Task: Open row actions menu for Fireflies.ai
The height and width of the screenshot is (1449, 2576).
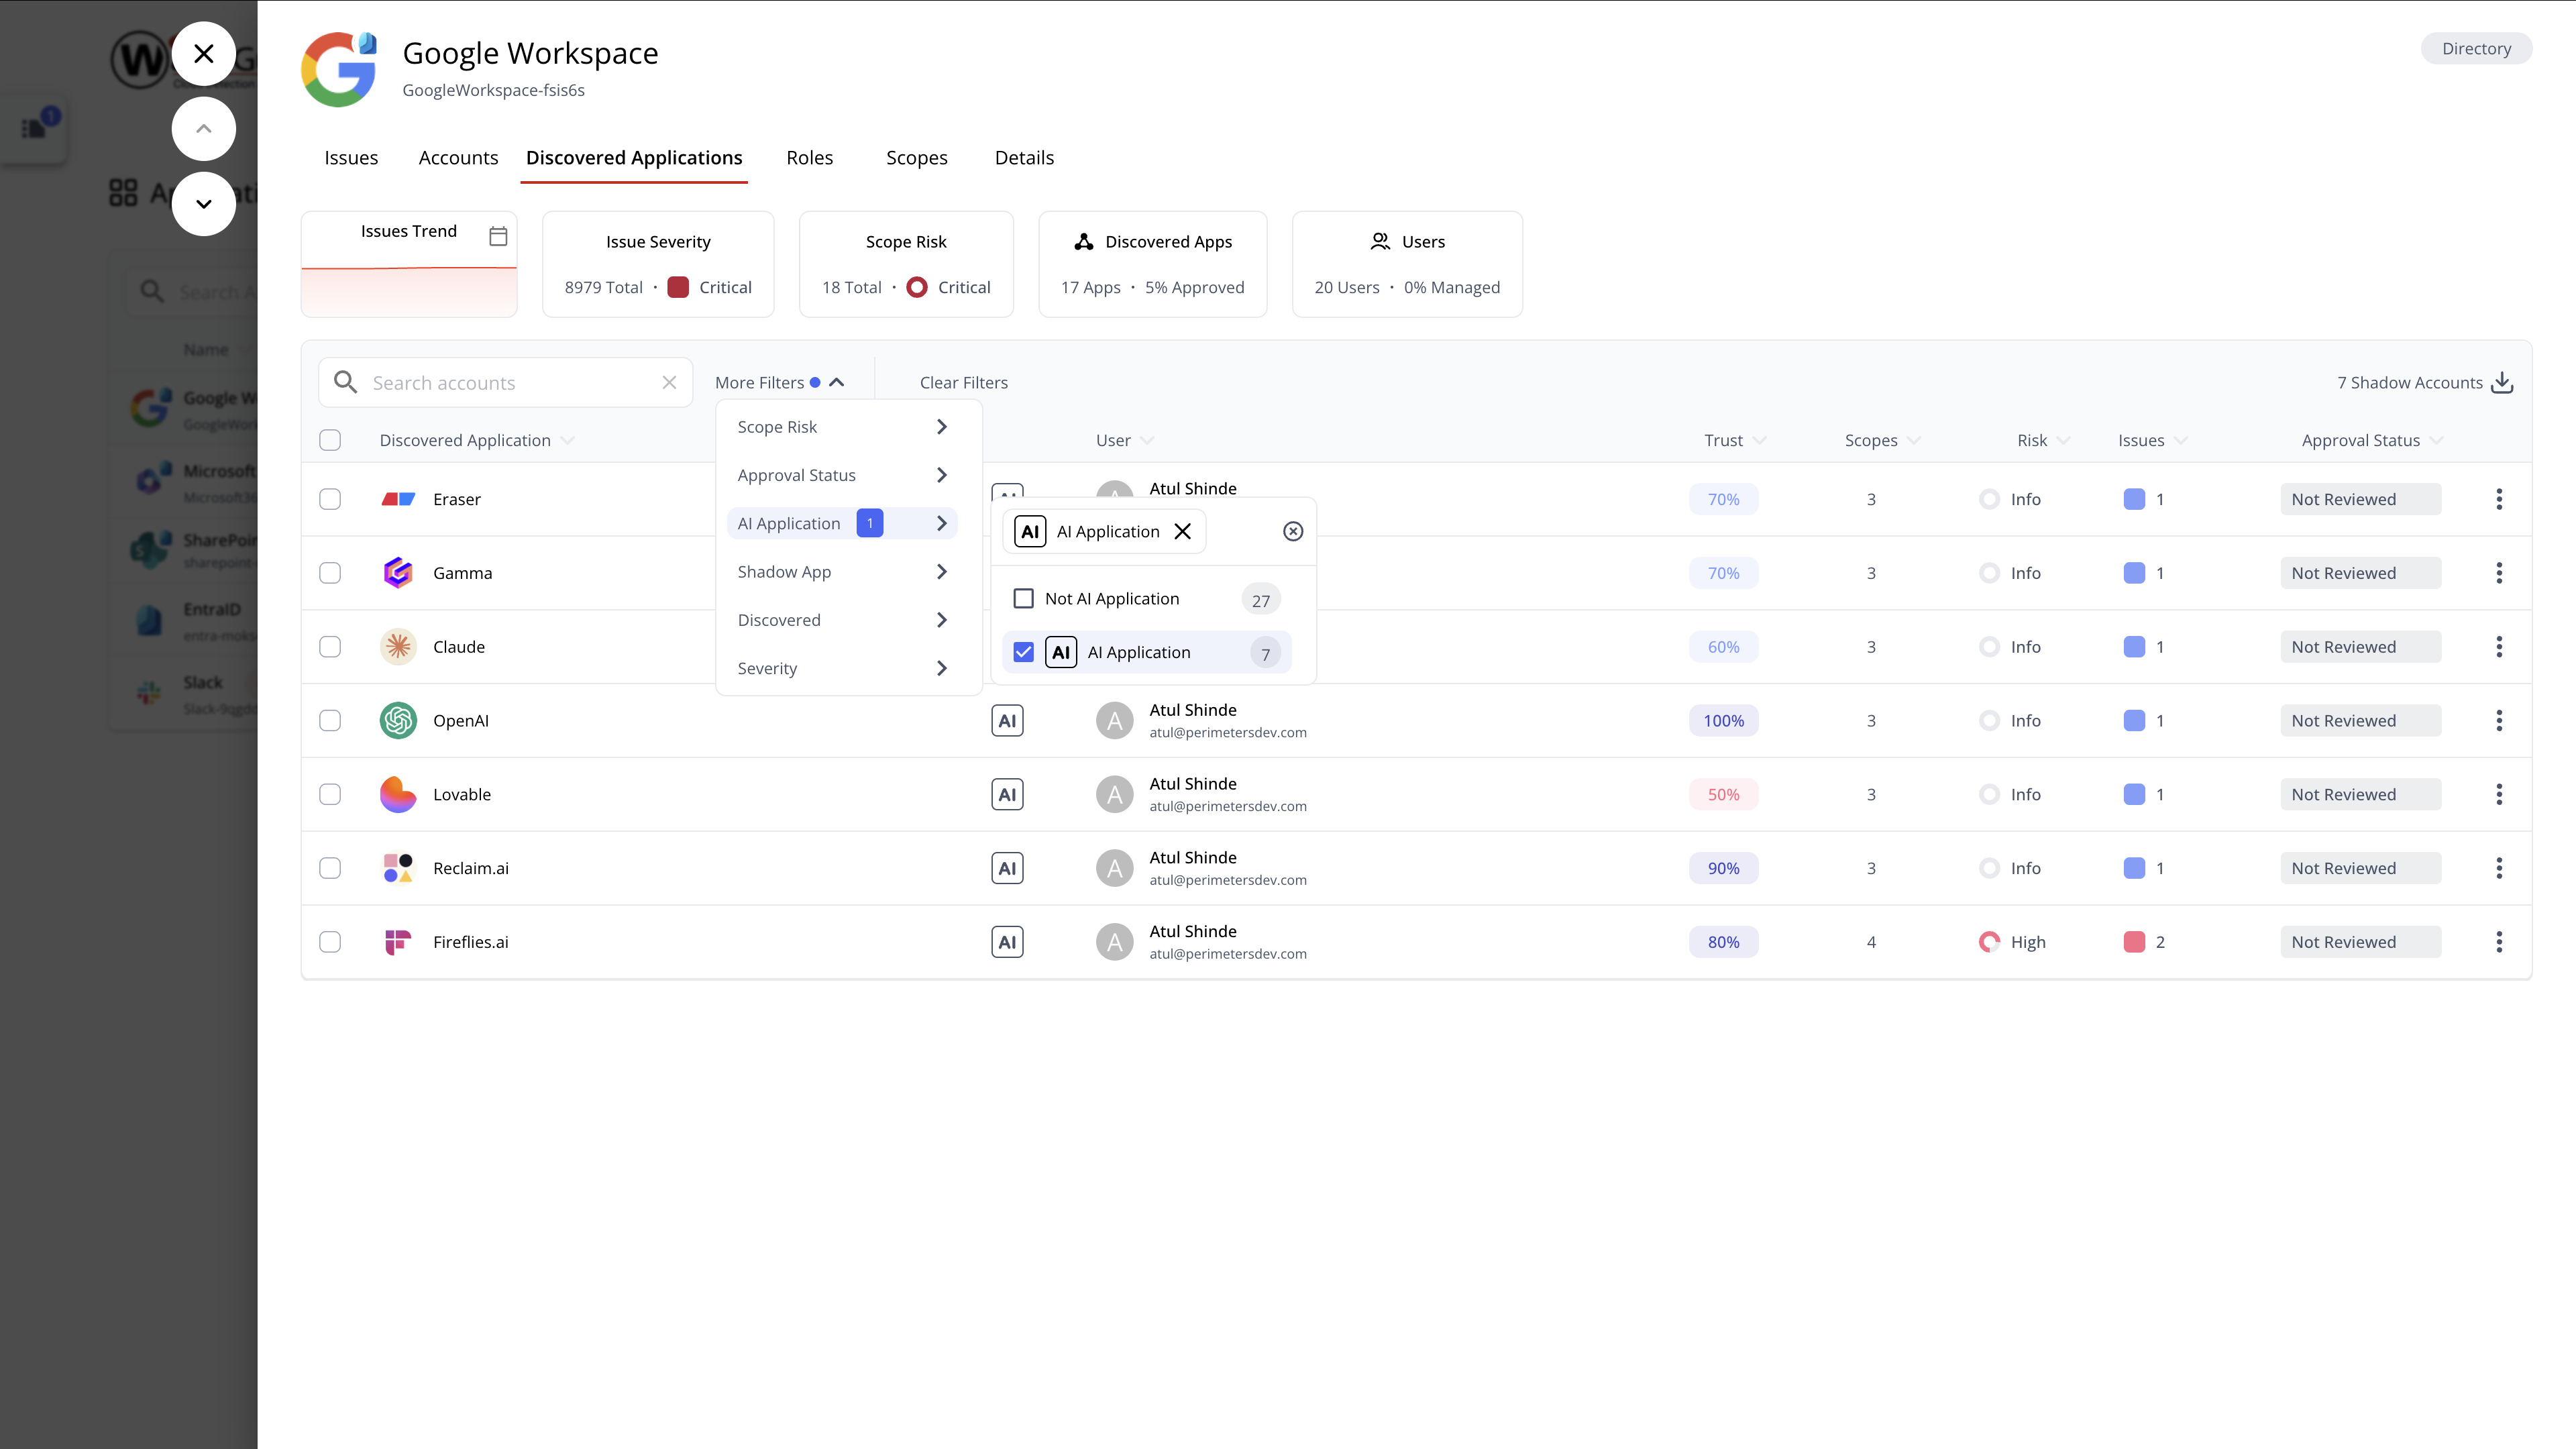Action: [x=2499, y=942]
